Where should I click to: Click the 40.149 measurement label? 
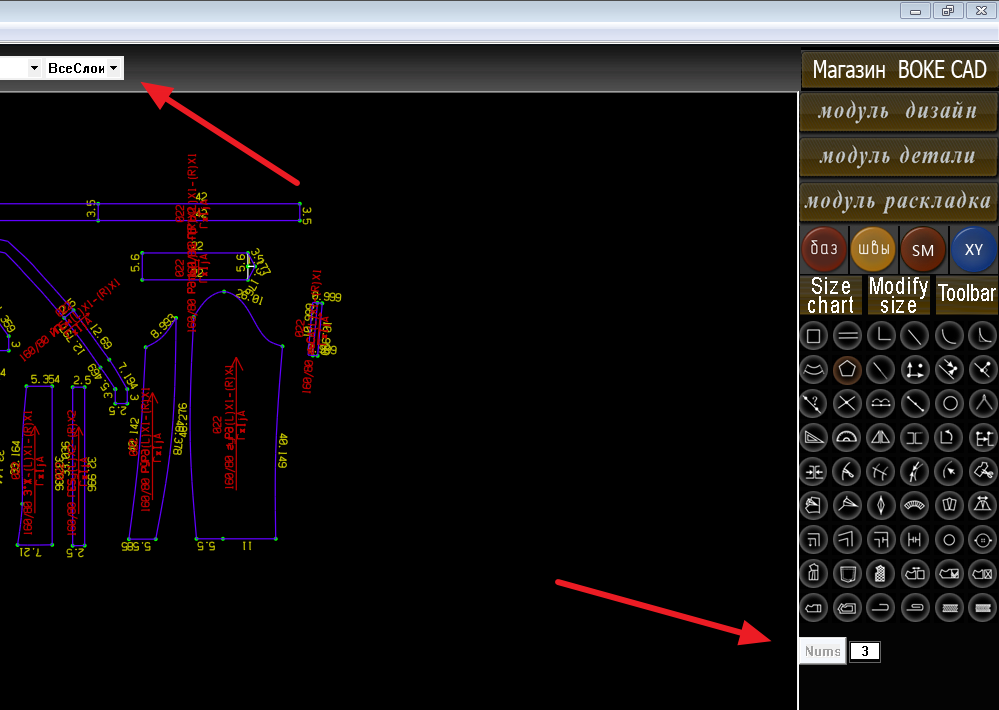282,451
